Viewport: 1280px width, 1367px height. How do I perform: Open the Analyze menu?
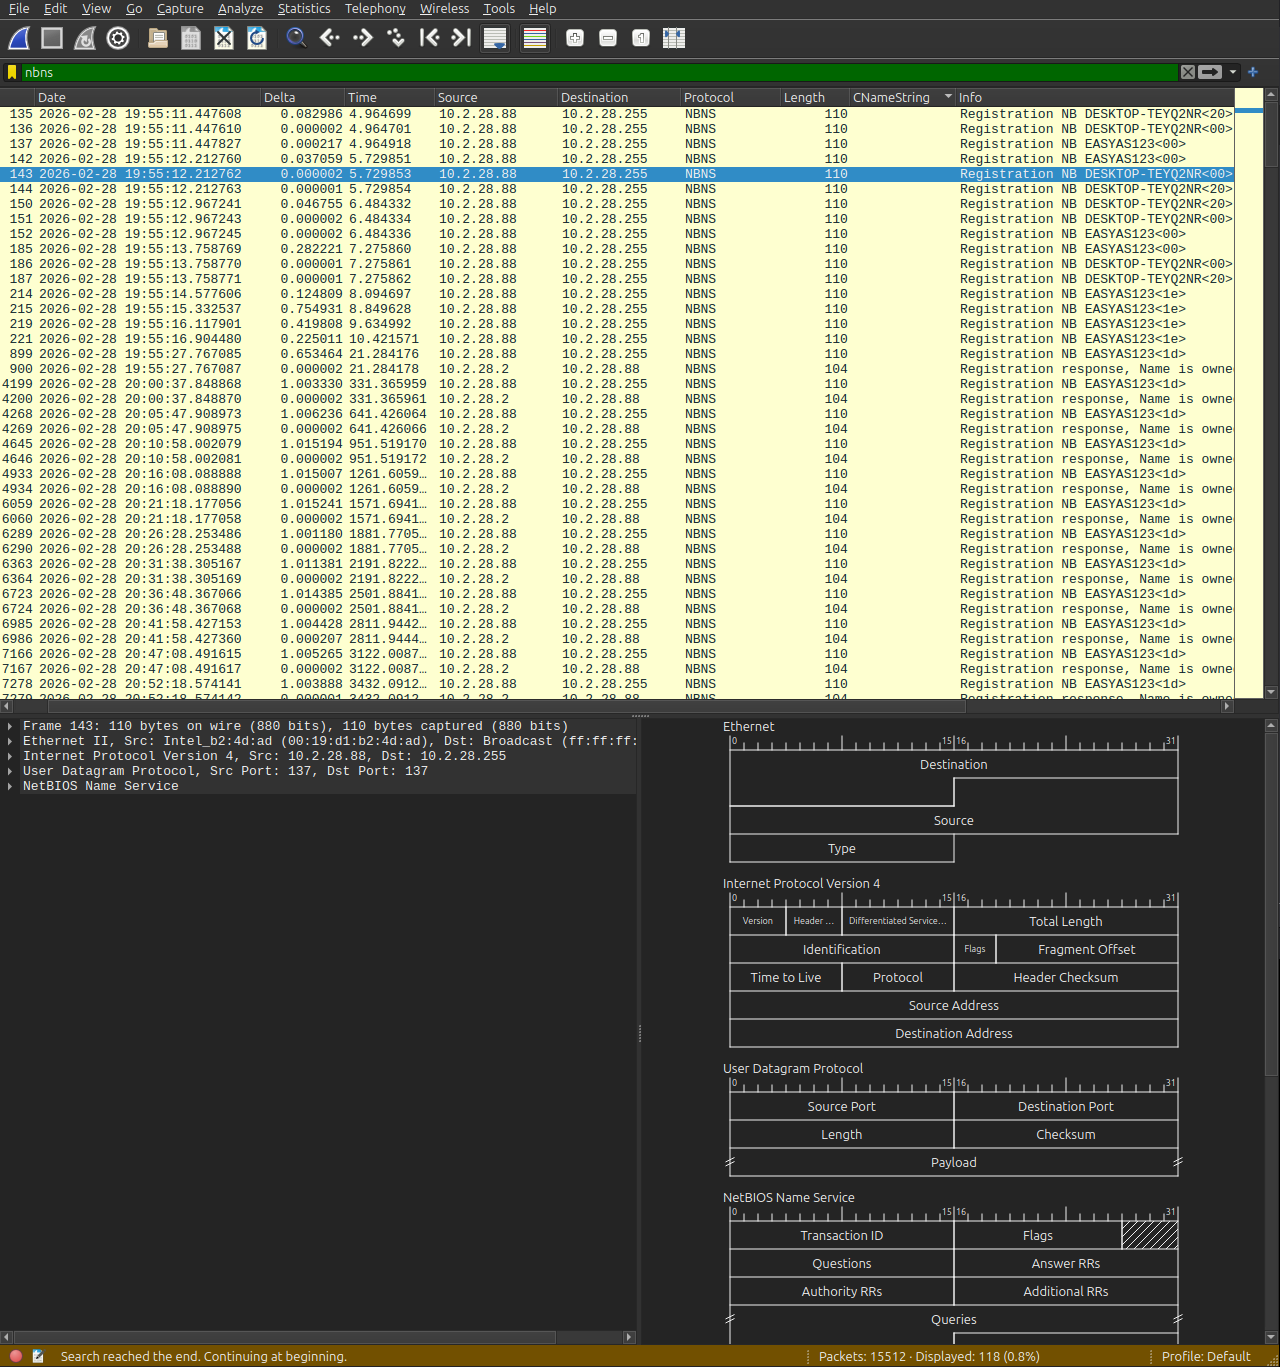point(240,9)
